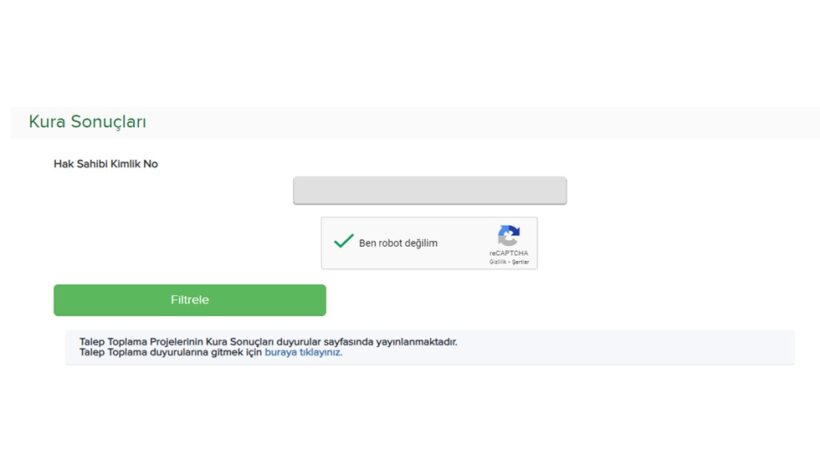Click the green reCAPTCHA checkmark
Image resolution: width=820 pixels, height=460 pixels.
[344, 241]
